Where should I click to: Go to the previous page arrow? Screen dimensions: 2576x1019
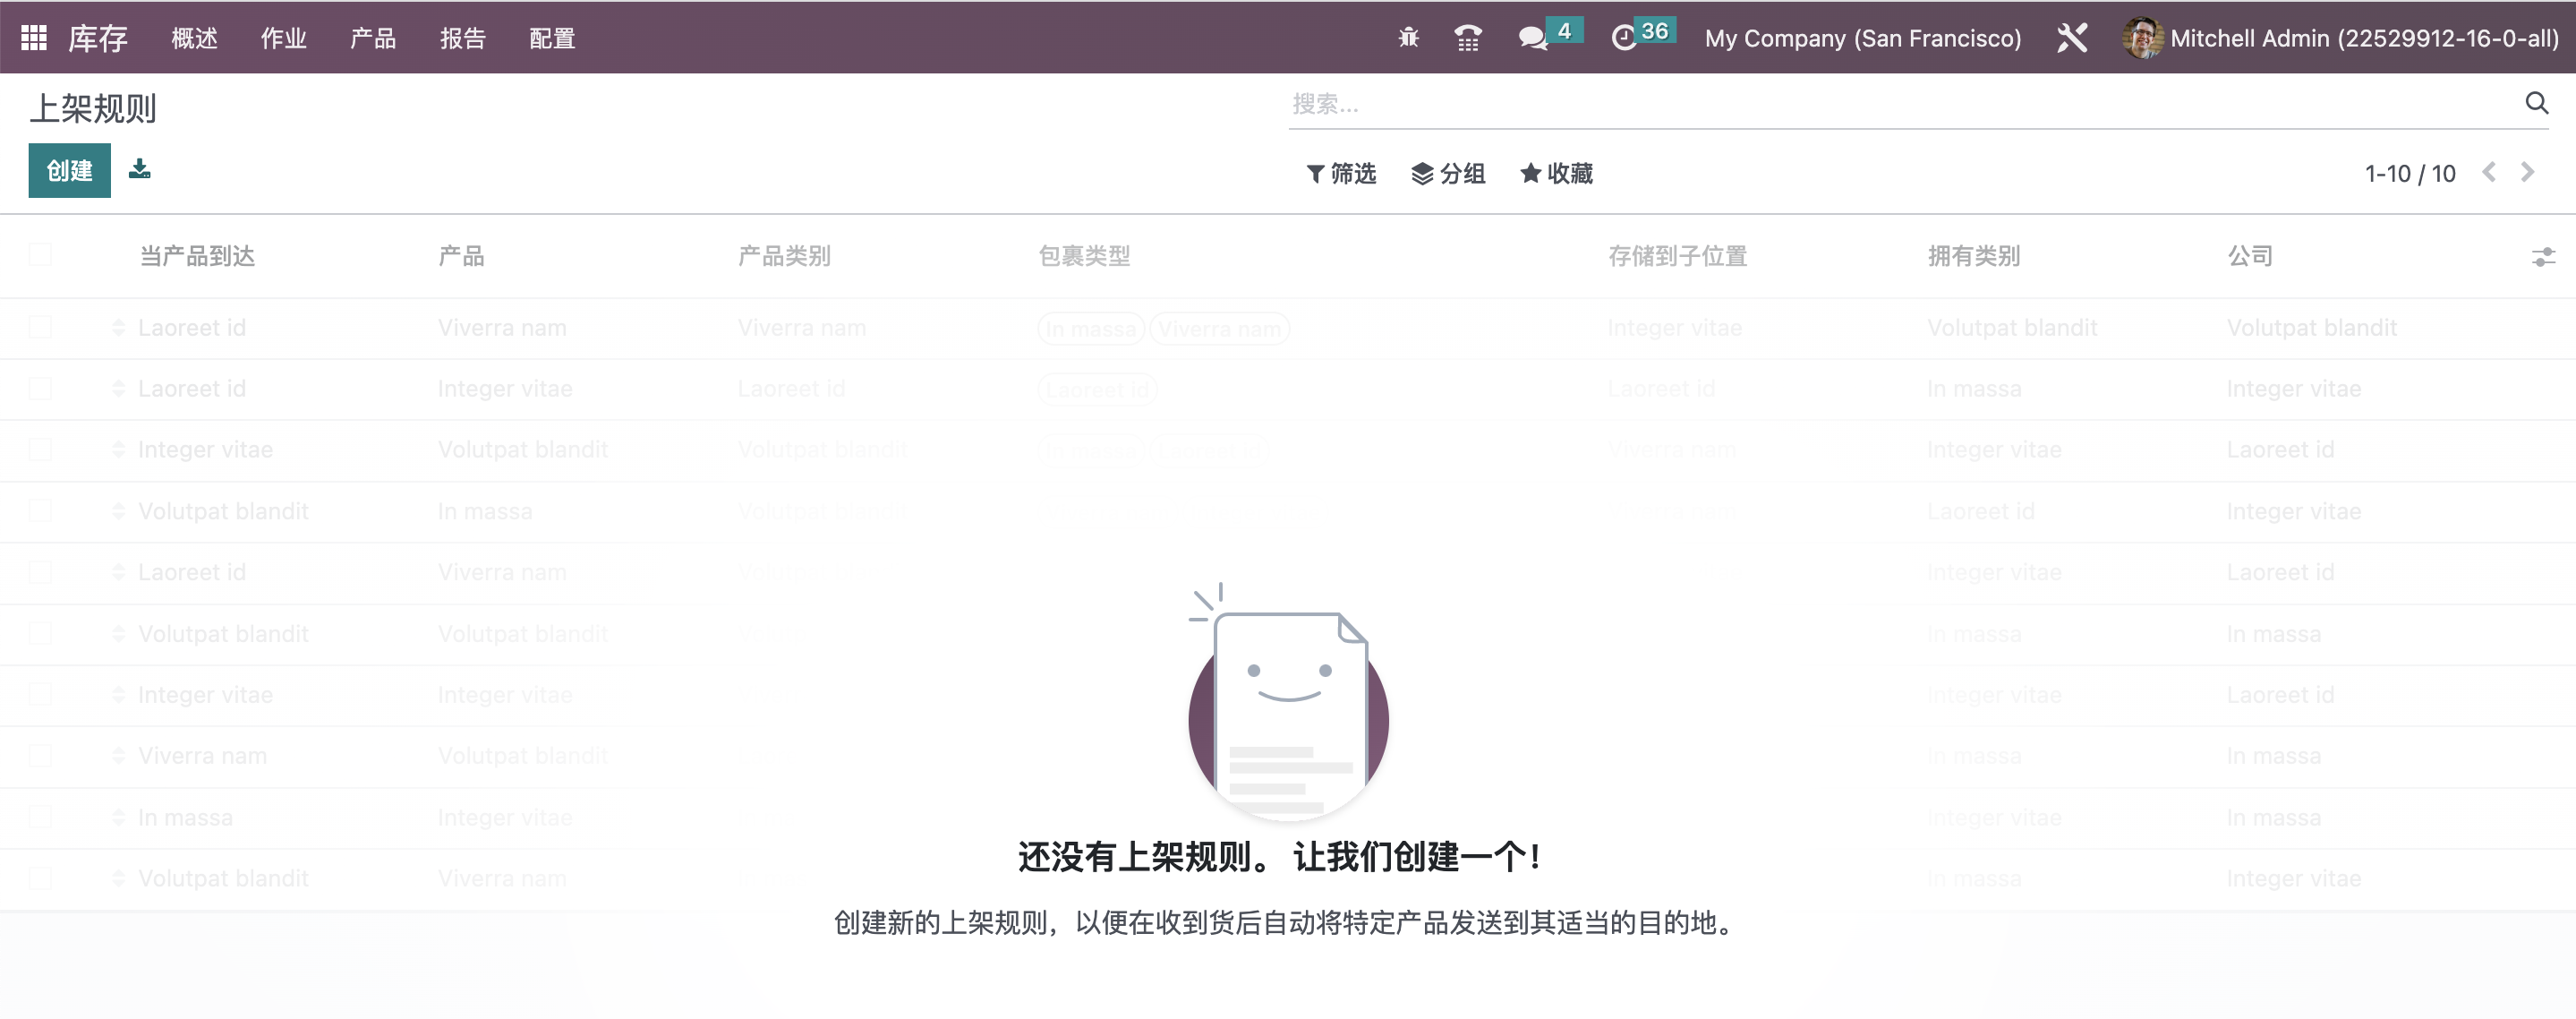pos(2489,173)
